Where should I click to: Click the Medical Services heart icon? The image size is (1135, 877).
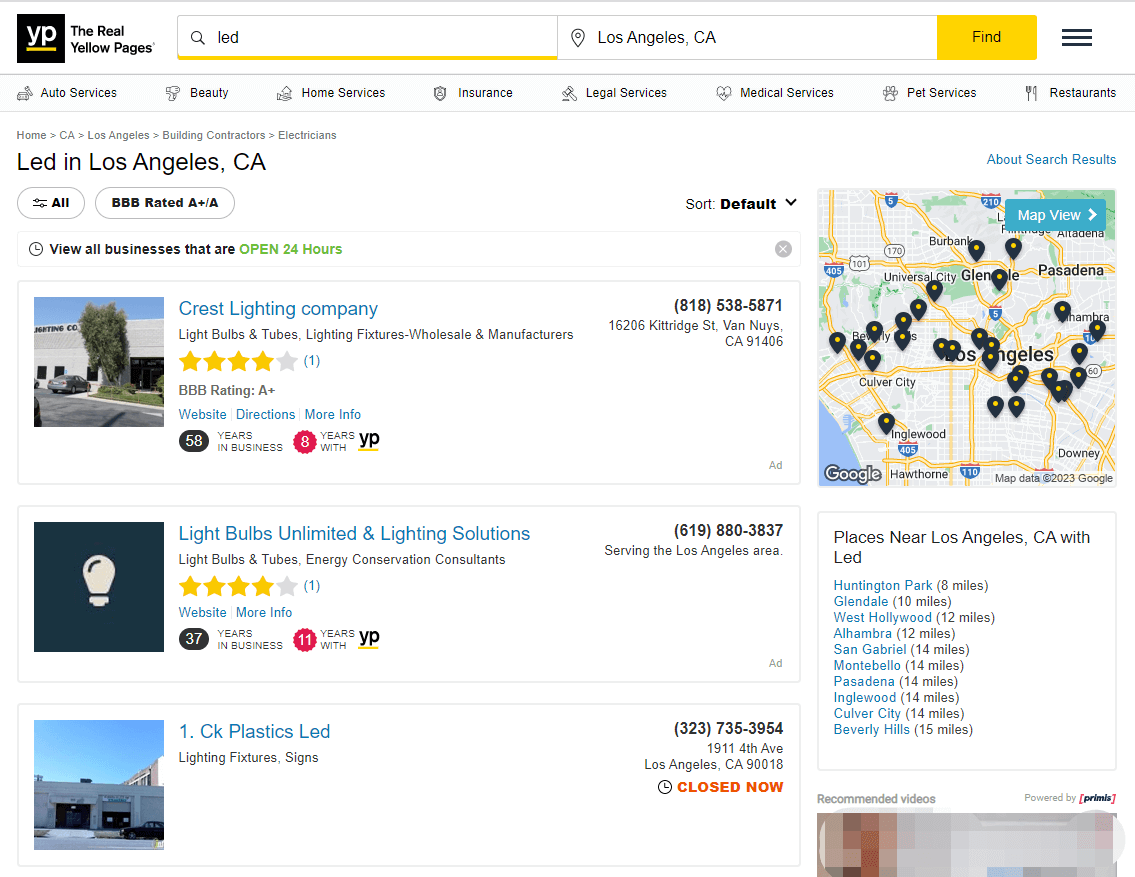coord(724,93)
